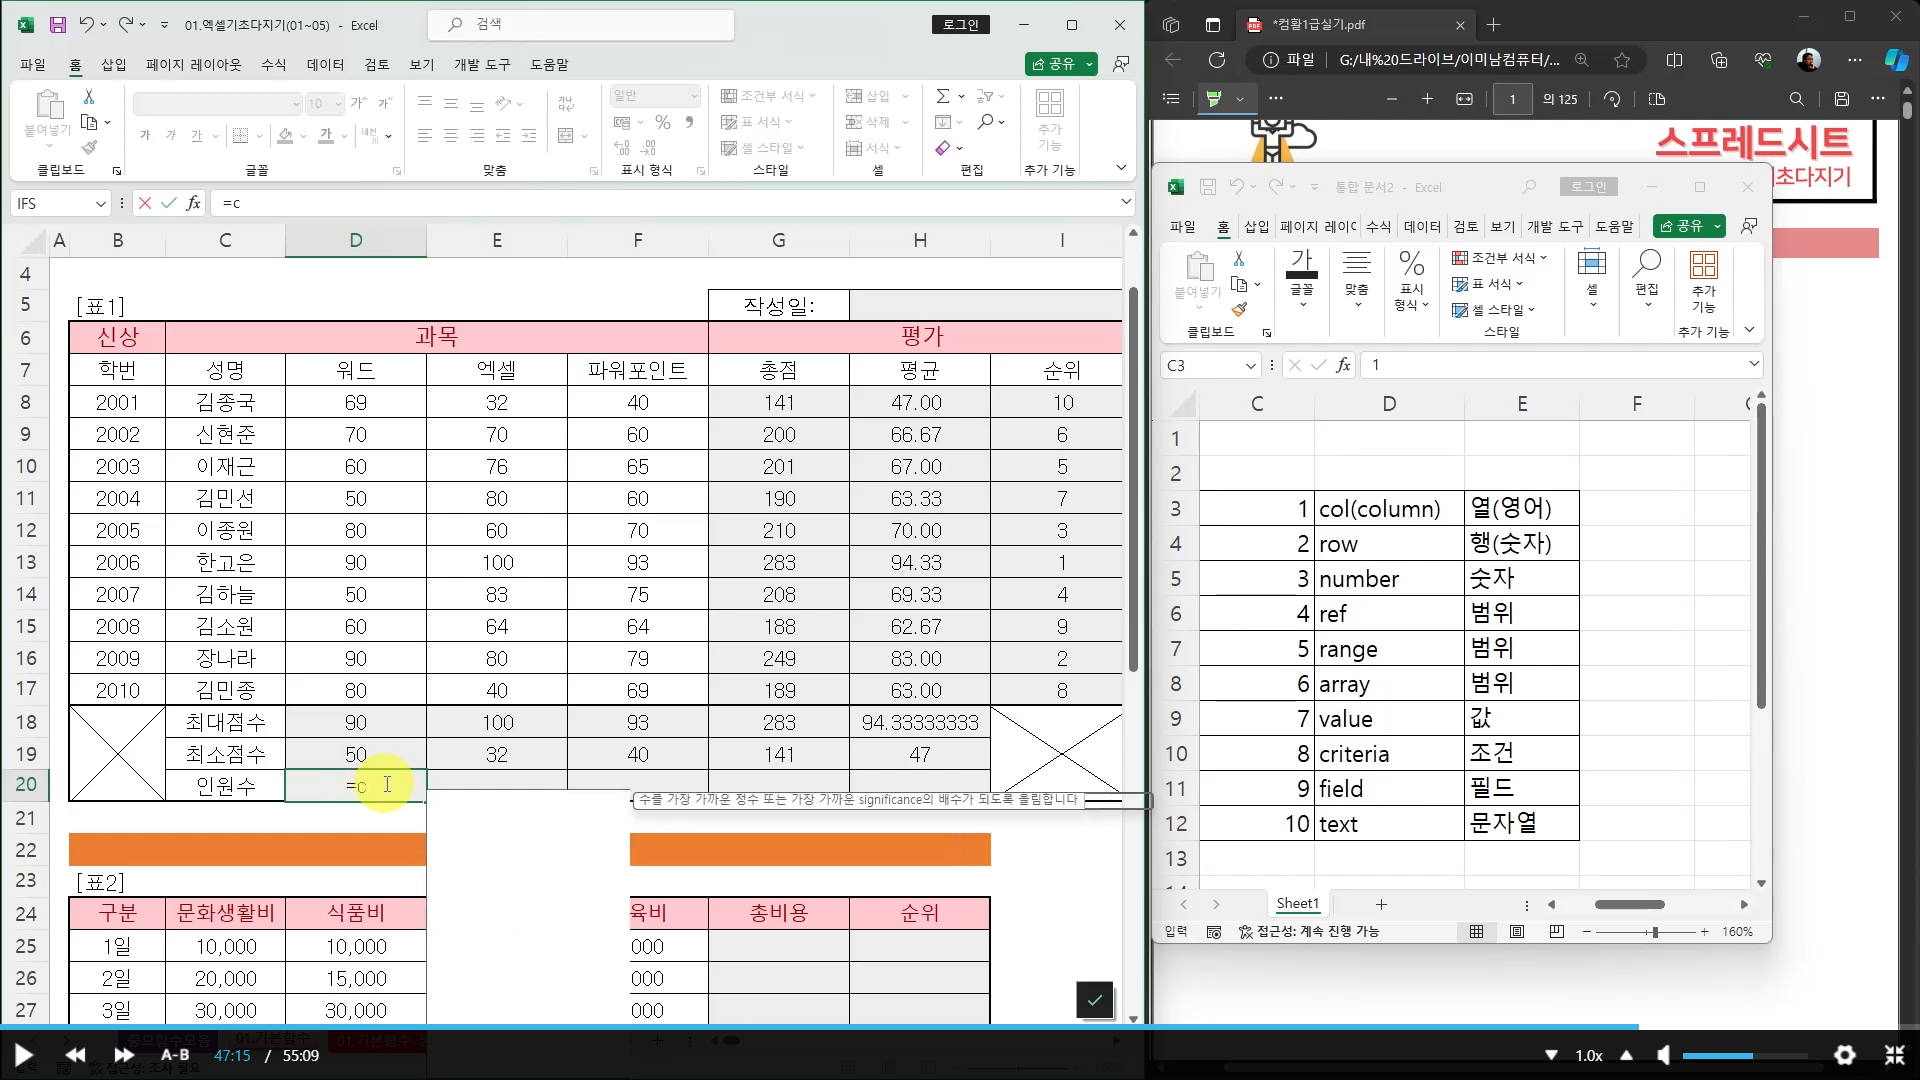Screen dimensions: 1920x1080
Task: Open the highlighter options dropdown arrow
Action: coord(1240,99)
